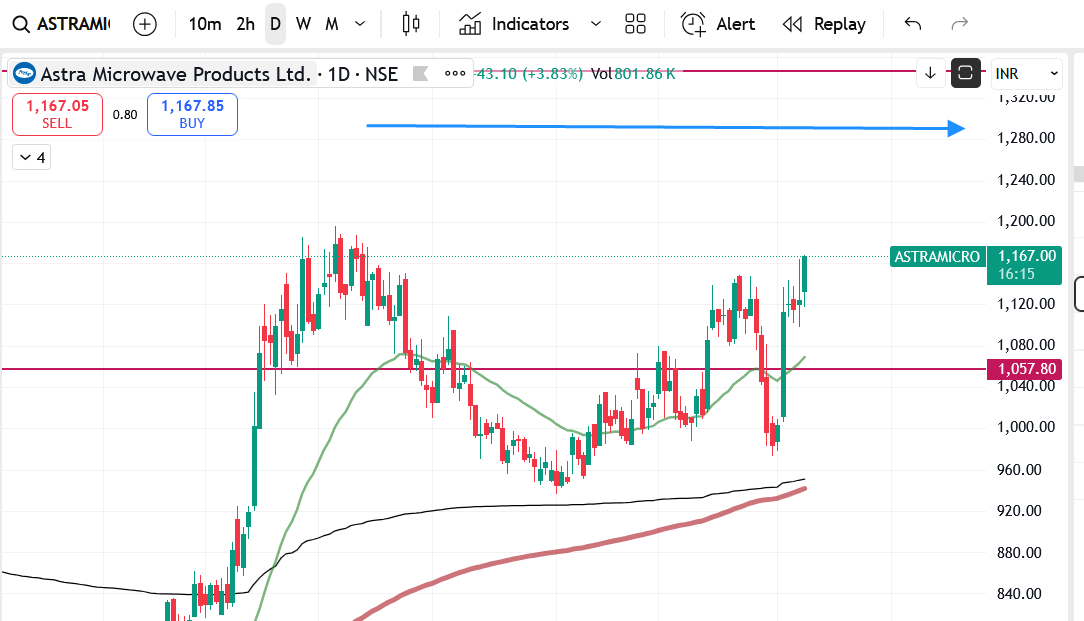This screenshot has width=1084, height=621.
Task: Click the 1,167.85 BUY button
Action: [x=192, y=114]
